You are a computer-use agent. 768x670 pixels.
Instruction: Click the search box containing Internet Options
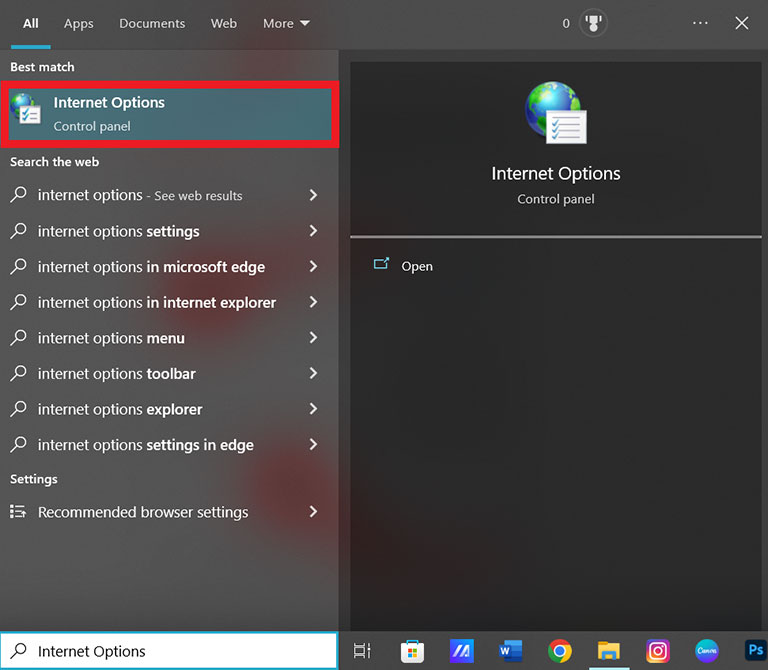pos(169,651)
